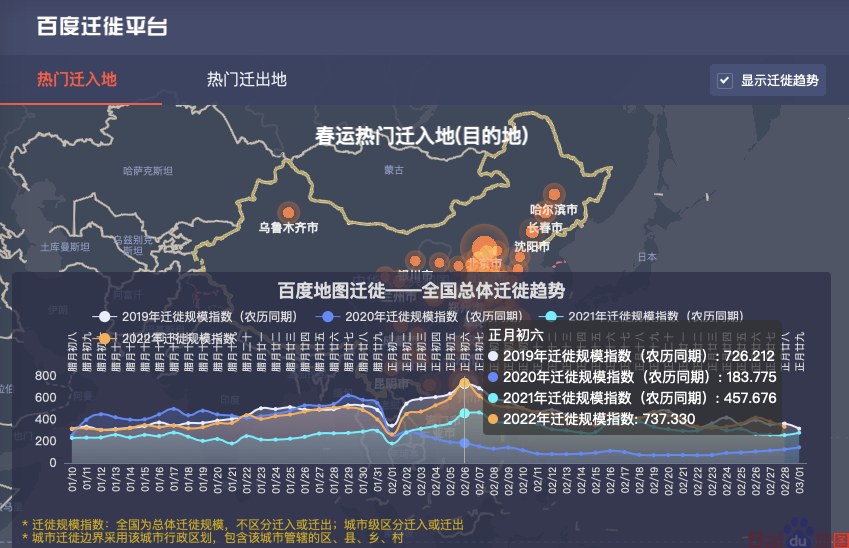Click the 03/01 date on the x-axis

(x=799, y=479)
